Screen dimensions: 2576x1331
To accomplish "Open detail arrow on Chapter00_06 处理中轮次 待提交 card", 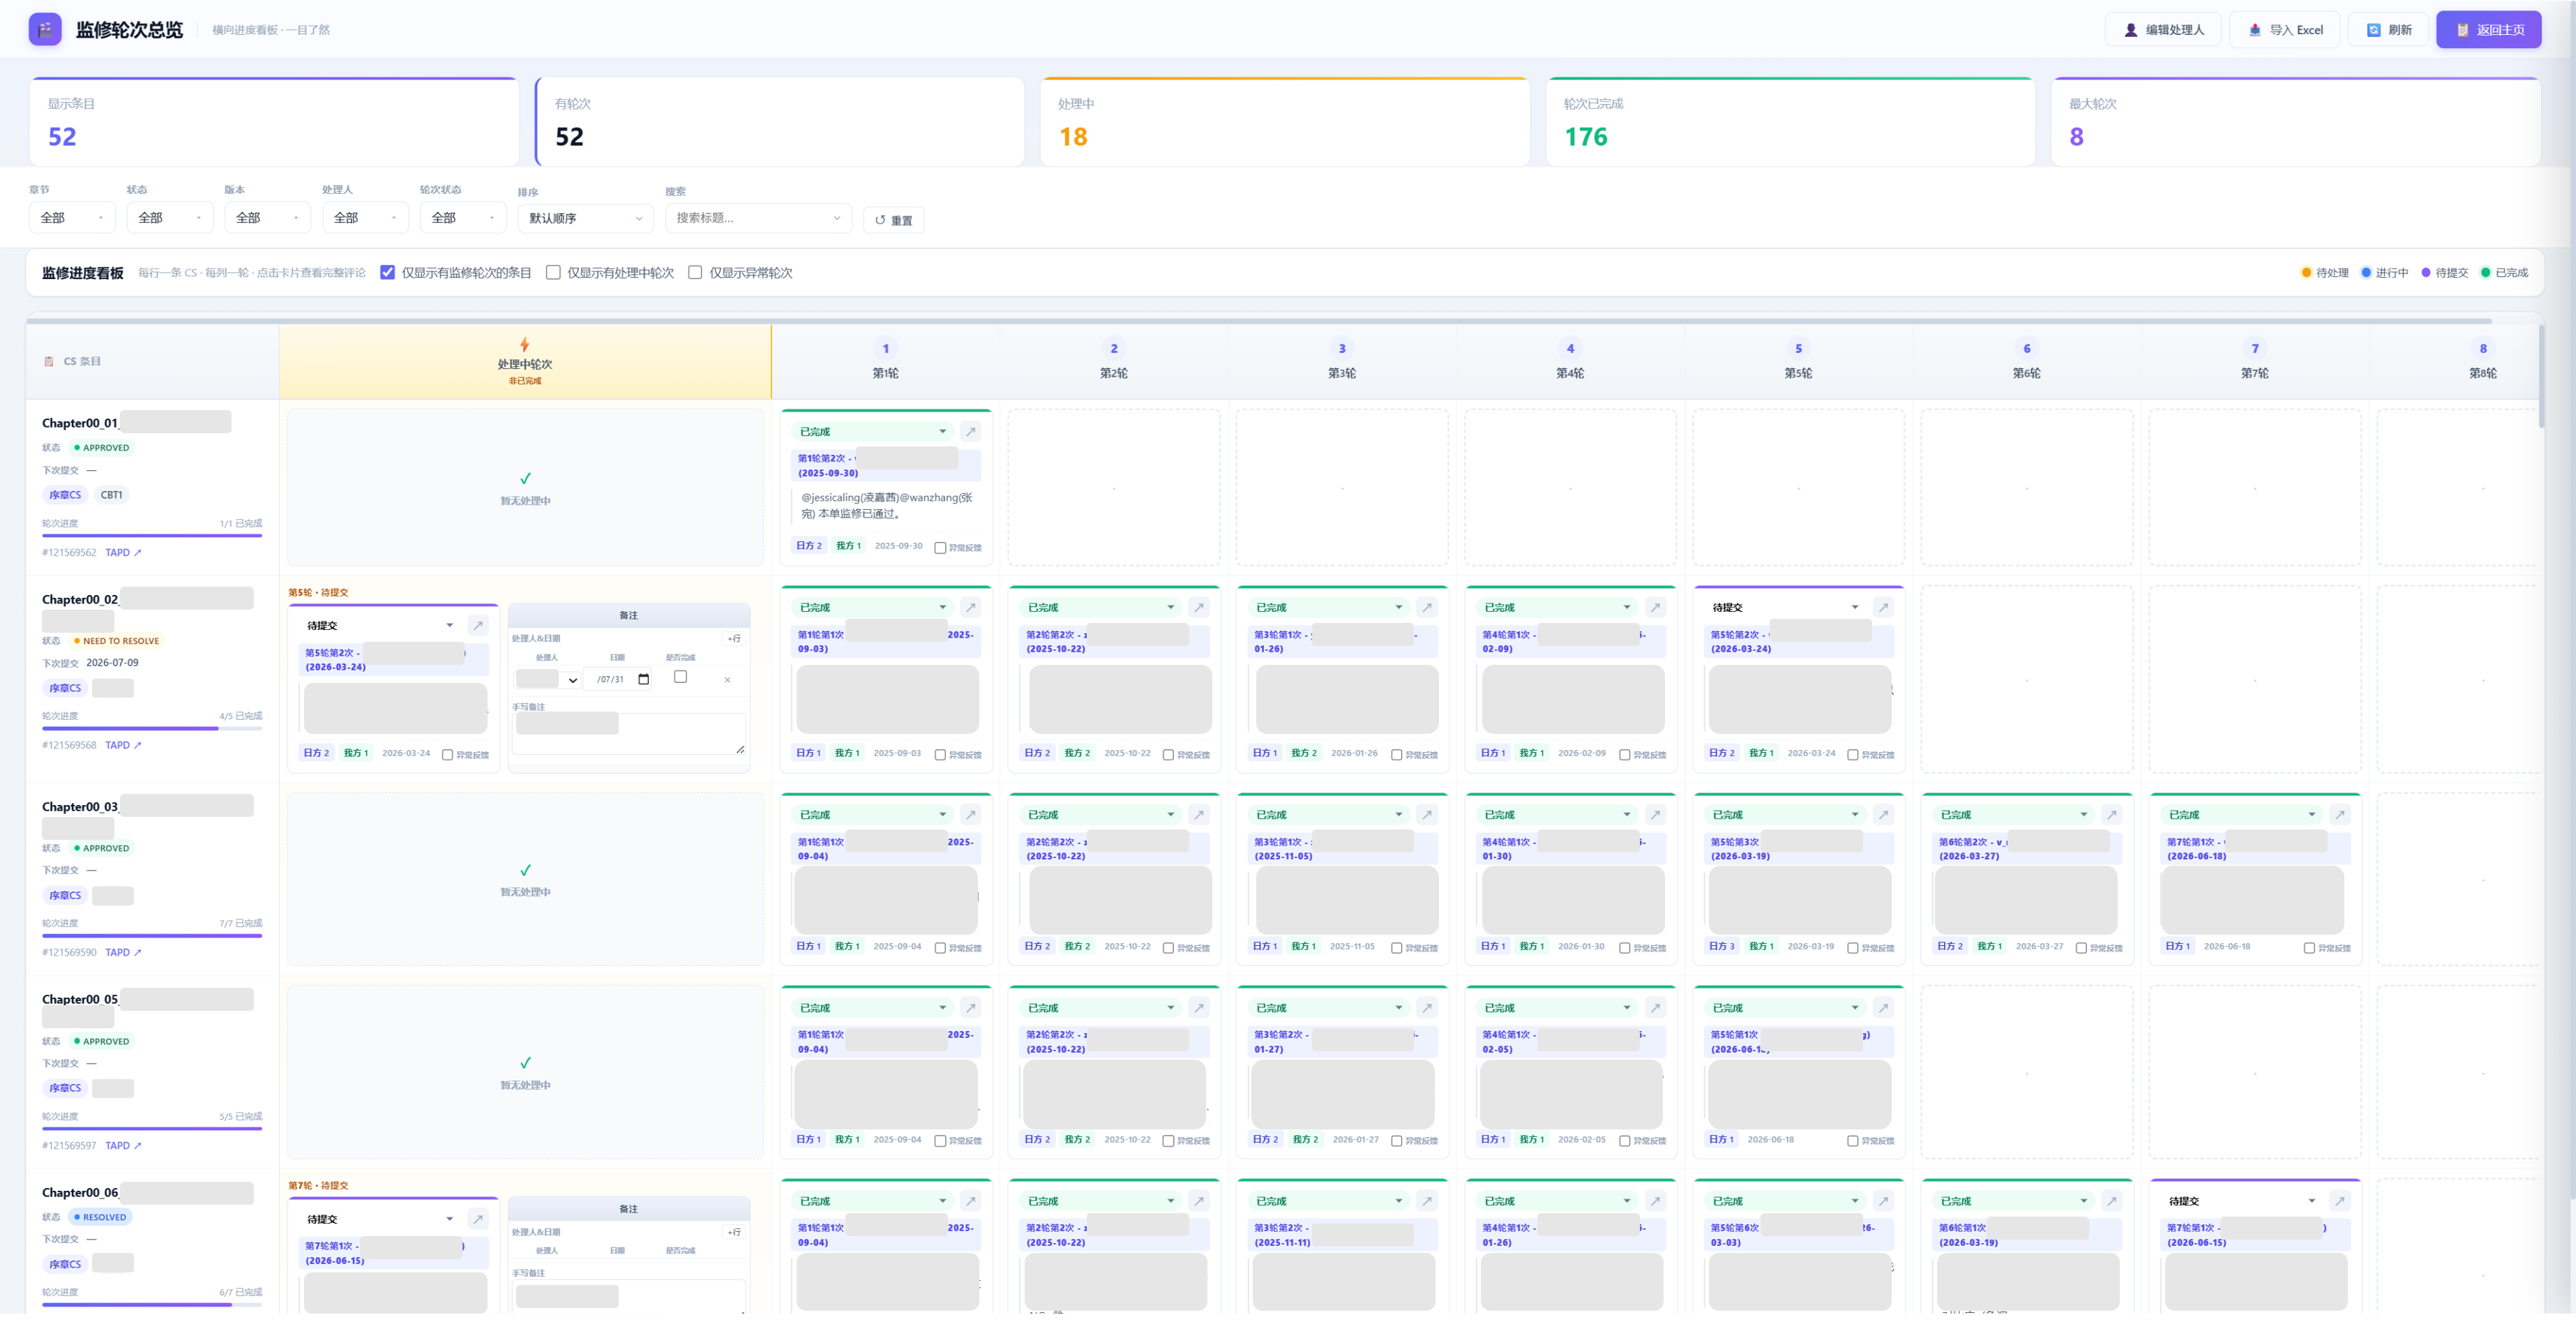I will [478, 1219].
